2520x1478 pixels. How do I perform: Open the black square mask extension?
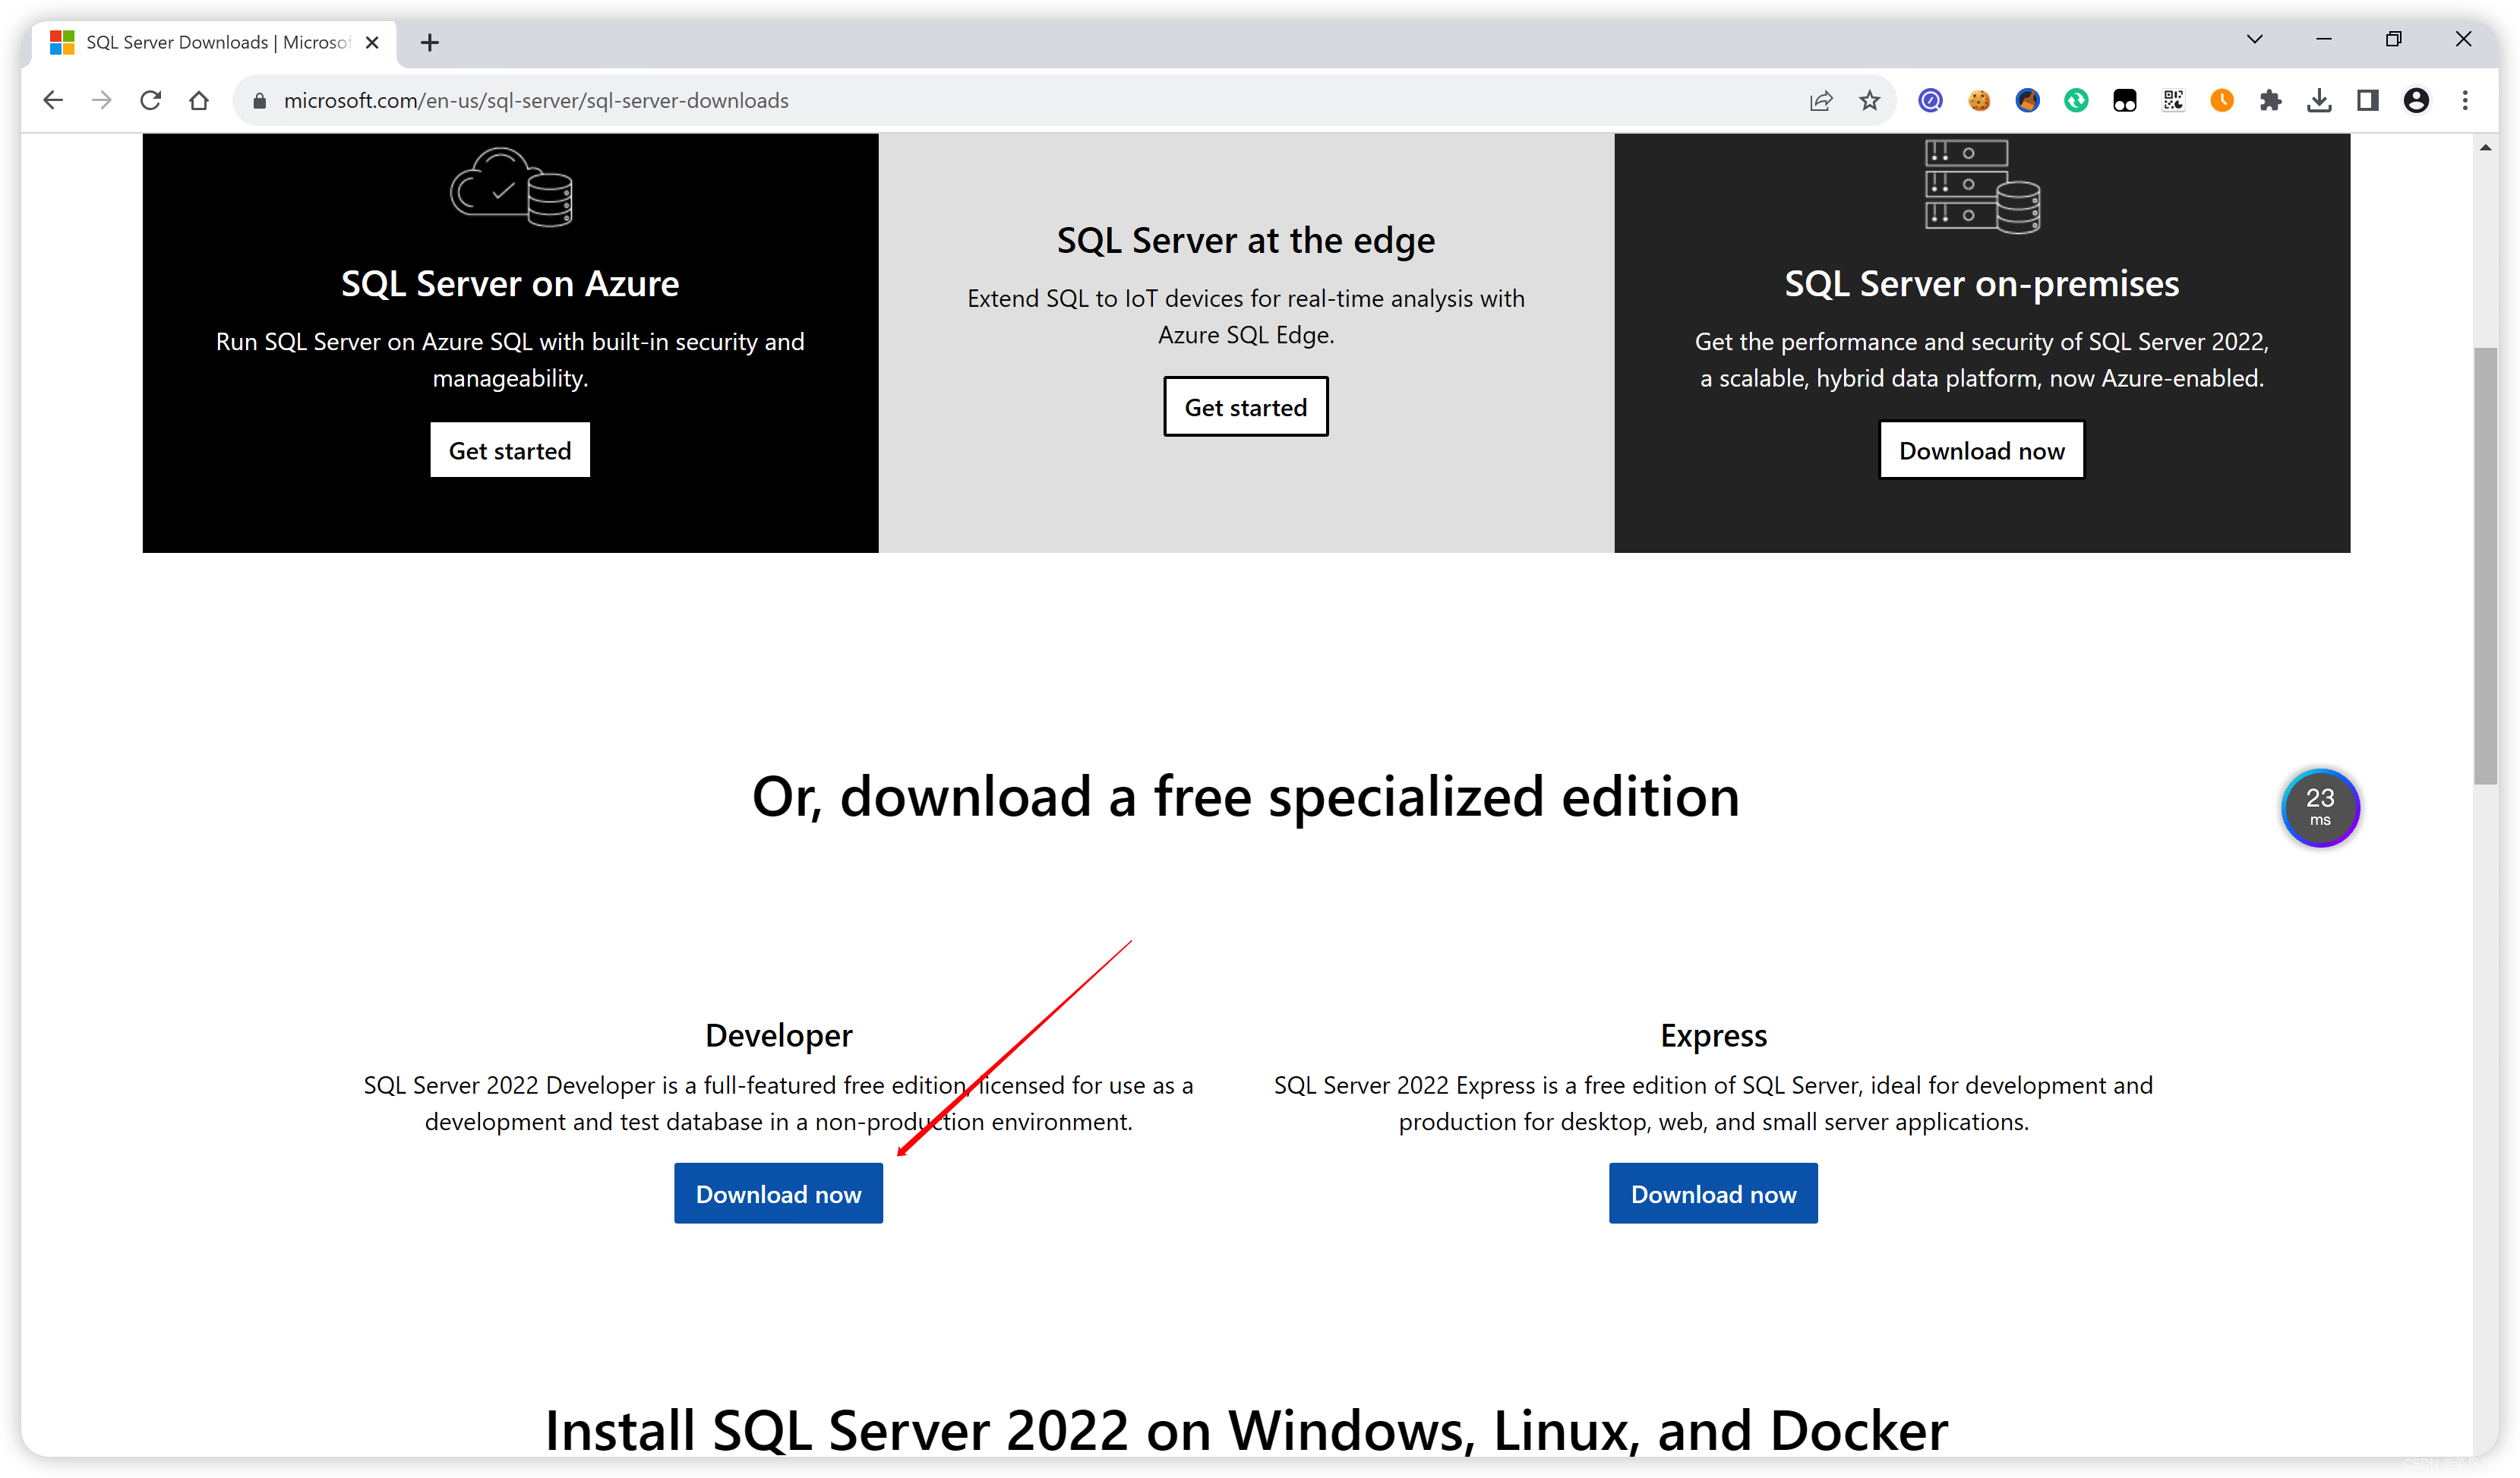tap(2125, 100)
